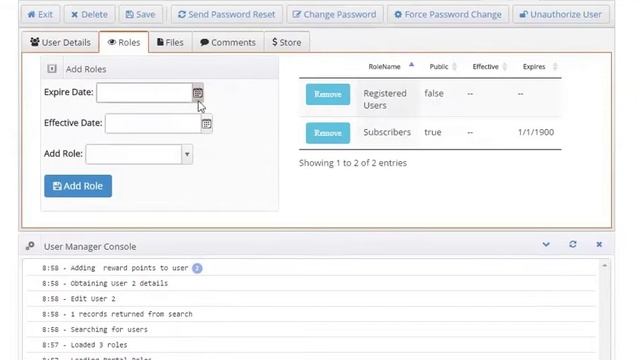Focus the Expire Date field
This screenshot has width=640, height=360.
coord(144,93)
